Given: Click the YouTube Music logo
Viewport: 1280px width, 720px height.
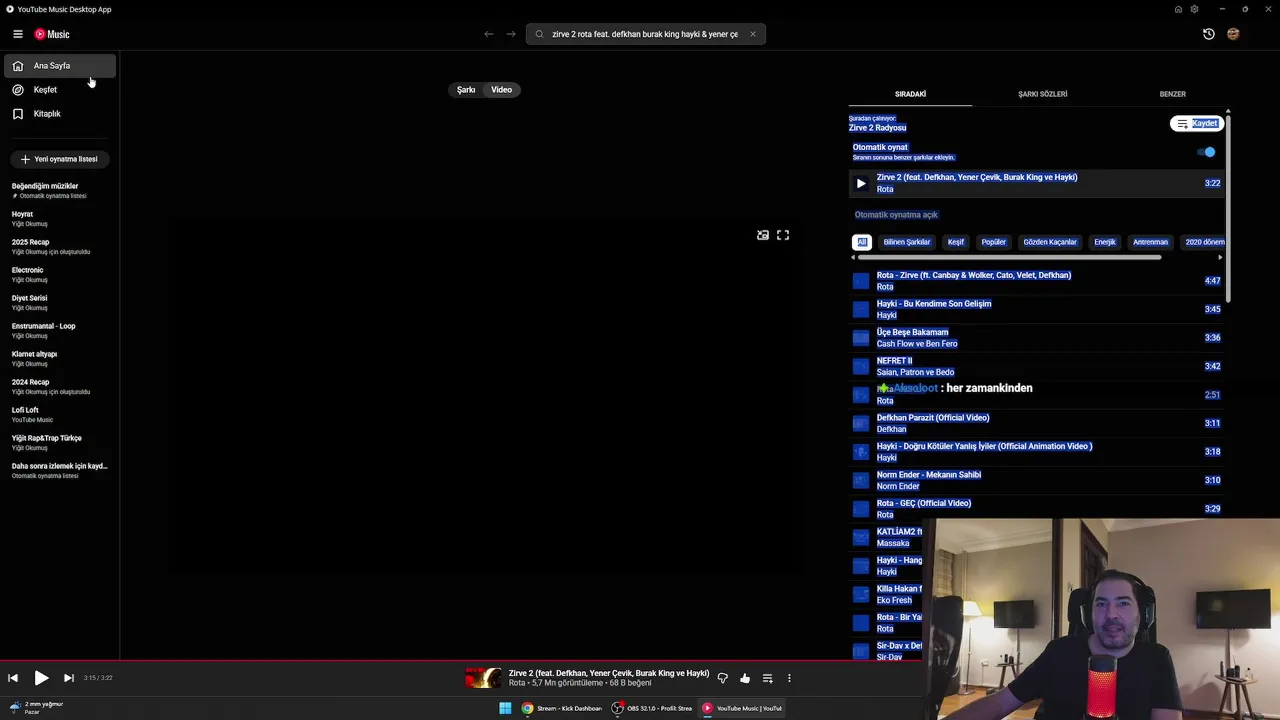Looking at the screenshot, I should pos(52,34).
